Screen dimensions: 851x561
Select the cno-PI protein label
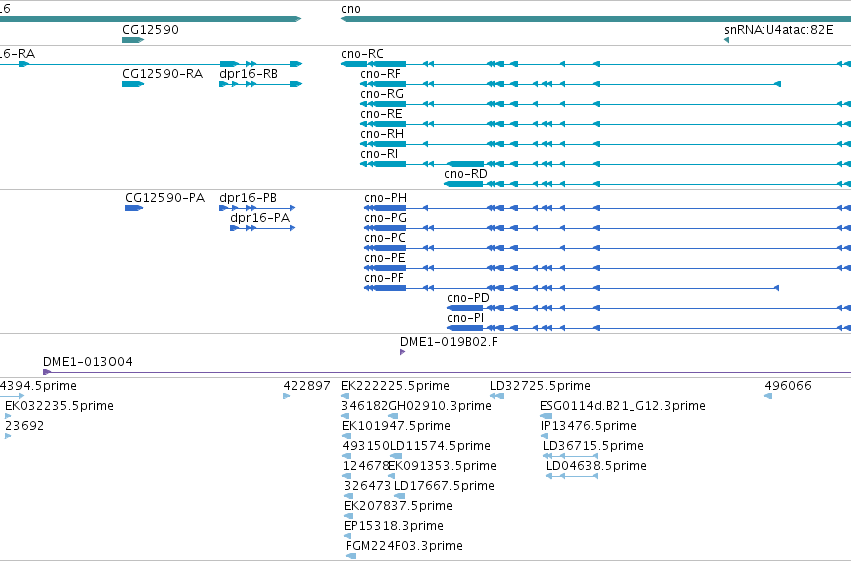[466, 318]
